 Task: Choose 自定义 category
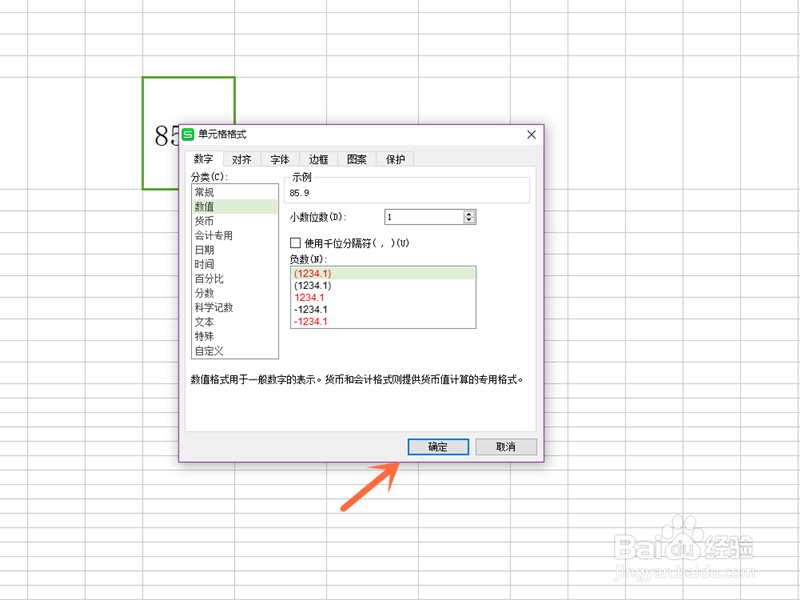tap(235, 351)
